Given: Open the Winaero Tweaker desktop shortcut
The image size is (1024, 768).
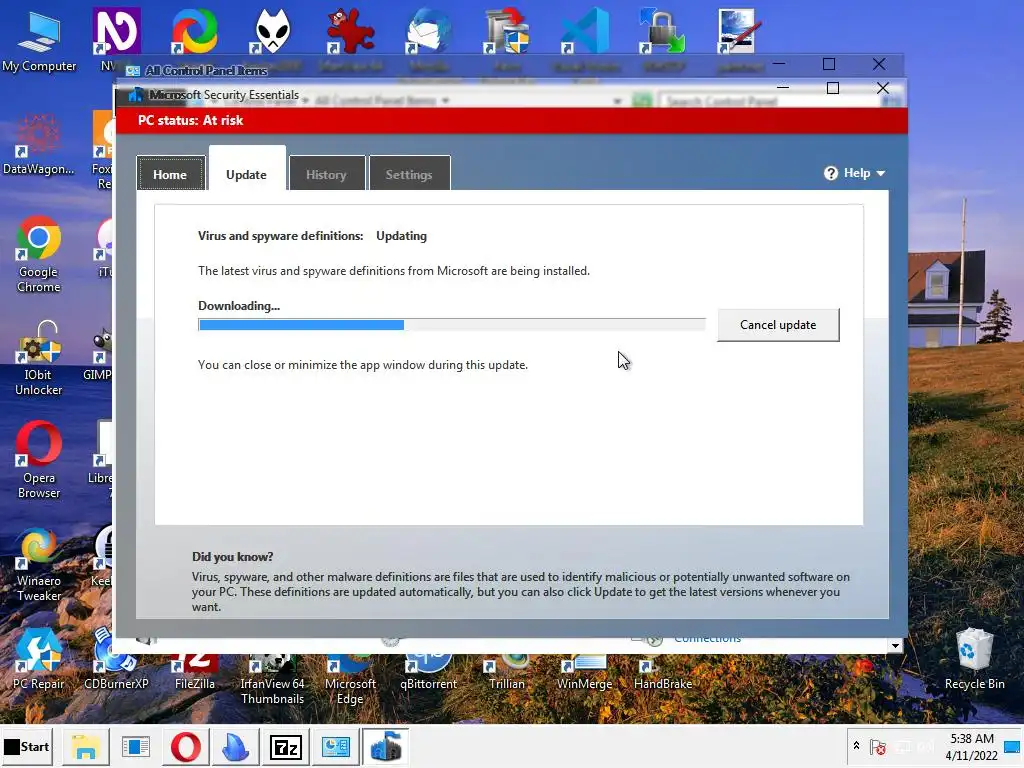Looking at the screenshot, I should click(39, 564).
